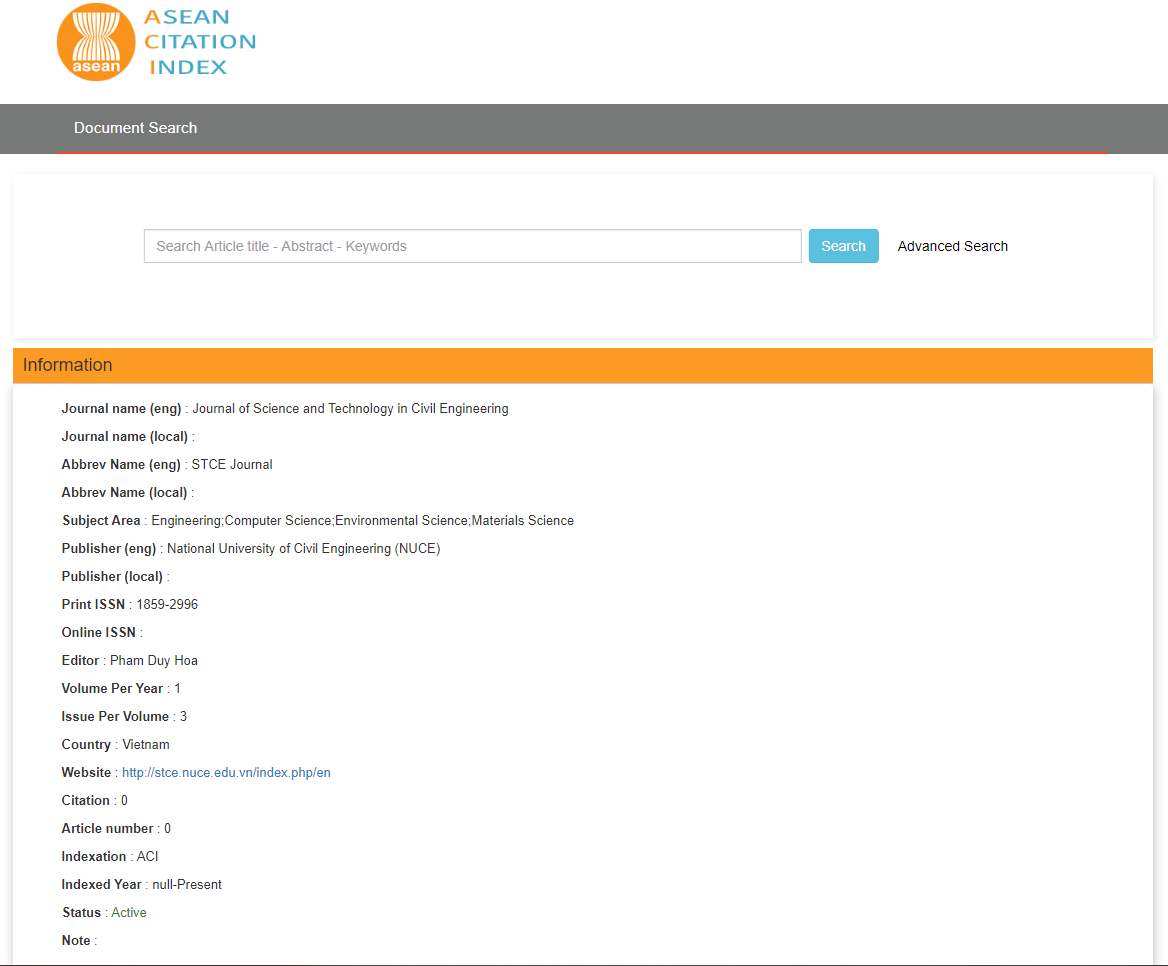This screenshot has height=966, width=1168.
Task: Focus the Search Article title input field
Action: pos(472,246)
